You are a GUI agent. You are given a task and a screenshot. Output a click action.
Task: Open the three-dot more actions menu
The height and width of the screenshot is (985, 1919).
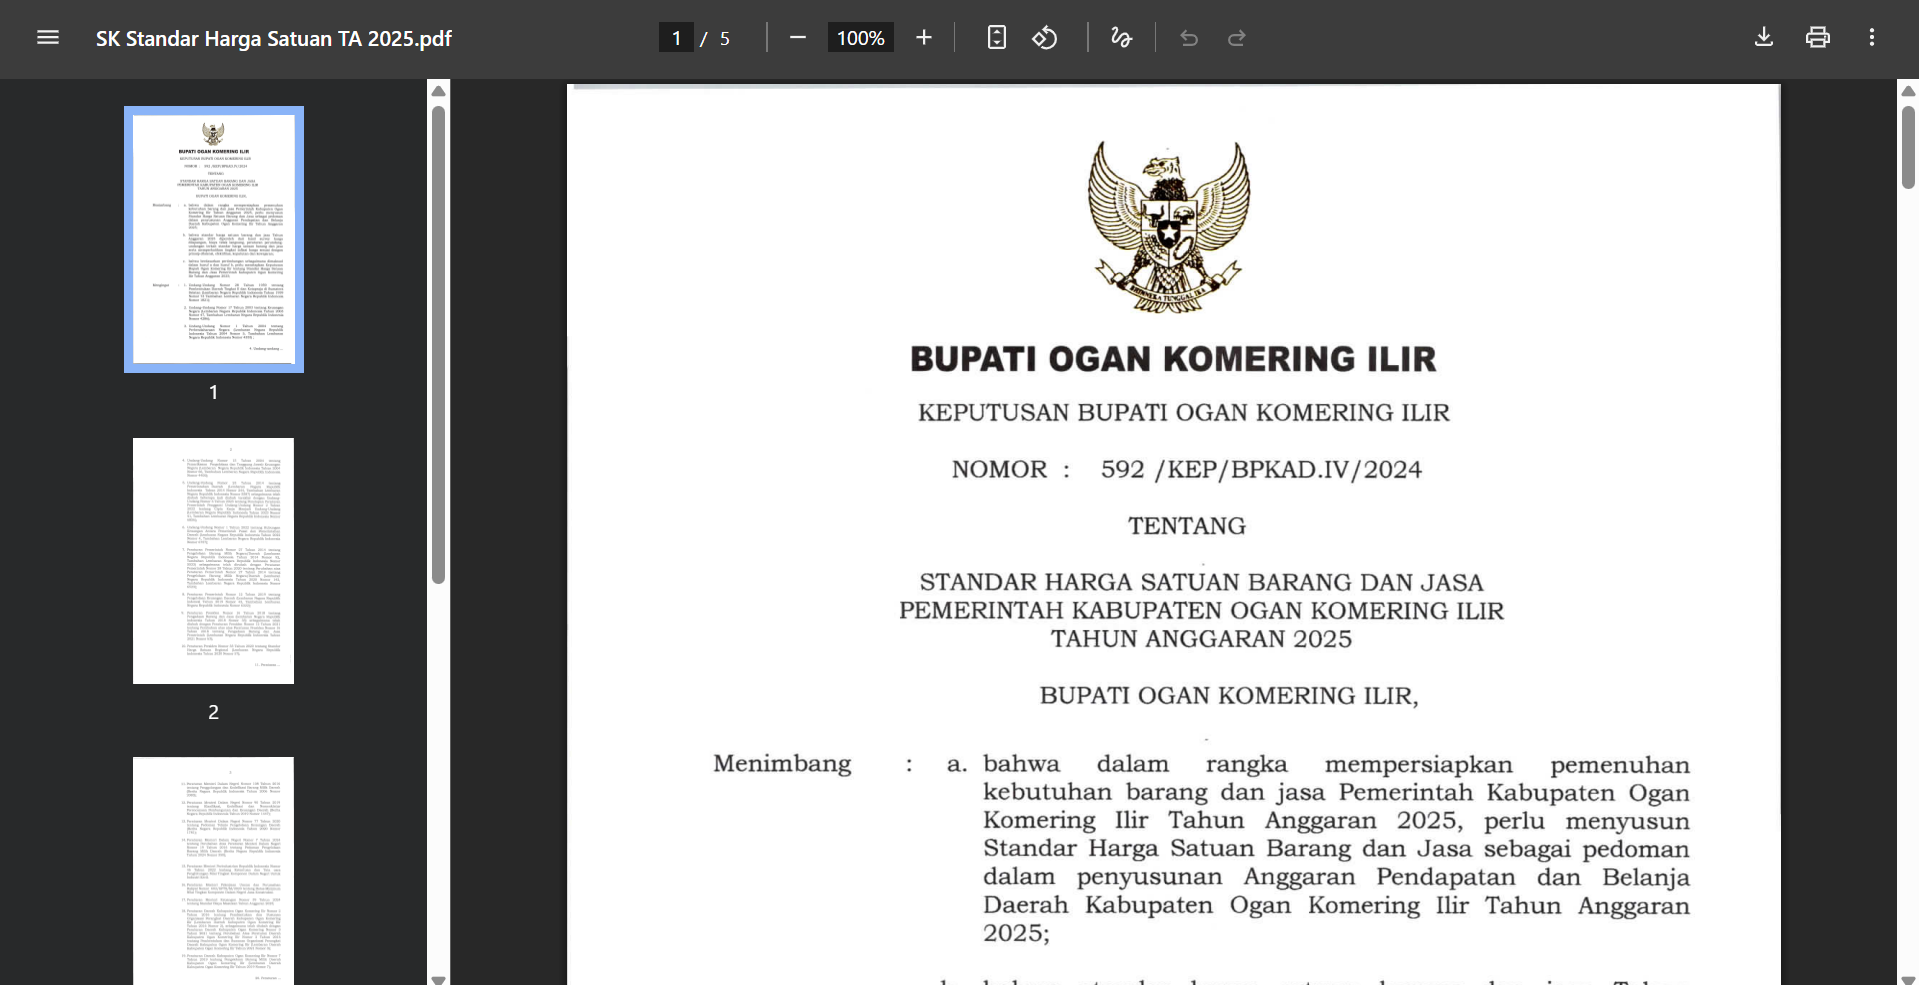pyautogui.click(x=1872, y=38)
